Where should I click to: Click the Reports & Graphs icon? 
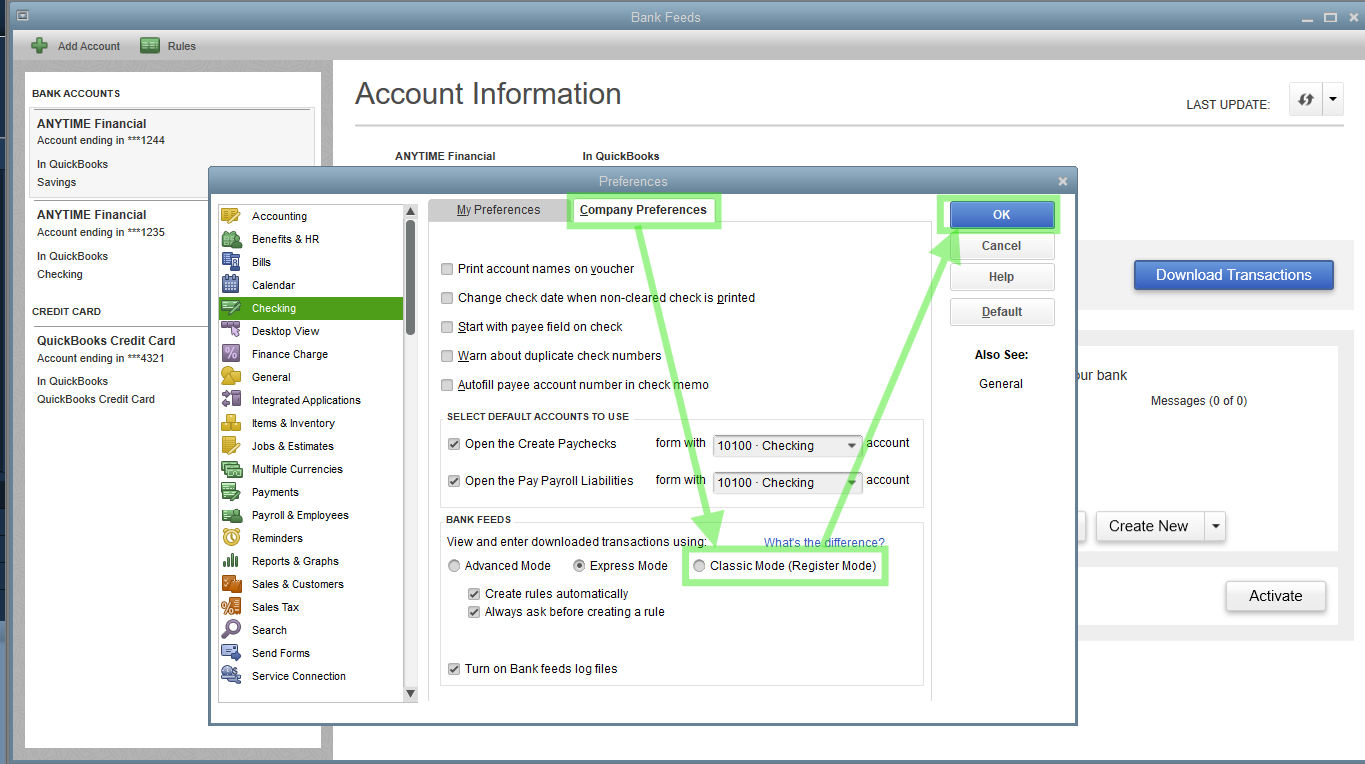pos(231,561)
